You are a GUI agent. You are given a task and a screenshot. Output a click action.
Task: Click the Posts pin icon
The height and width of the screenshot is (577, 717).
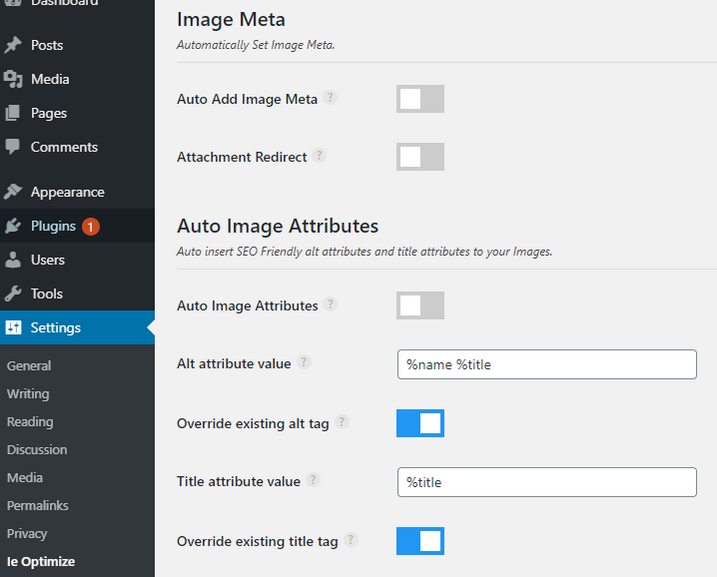pyautogui.click(x=13, y=45)
